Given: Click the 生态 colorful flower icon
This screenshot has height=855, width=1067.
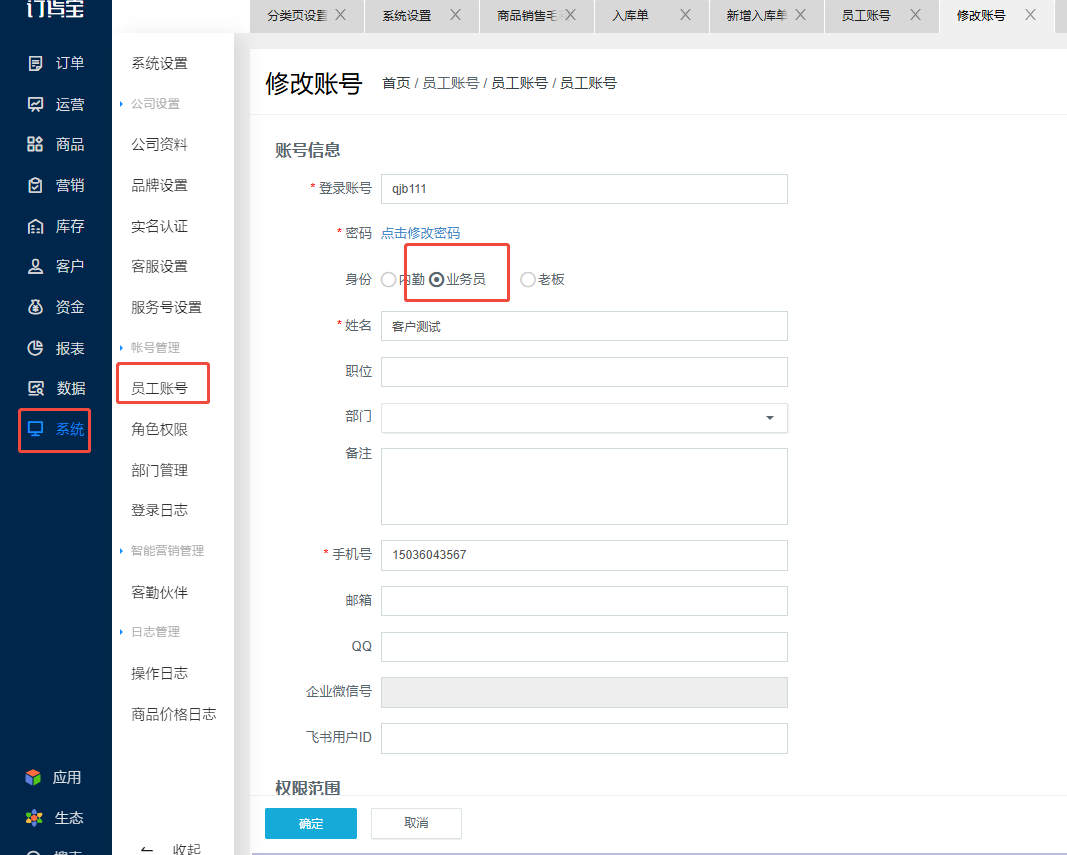Looking at the screenshot, I should (33, 818).
